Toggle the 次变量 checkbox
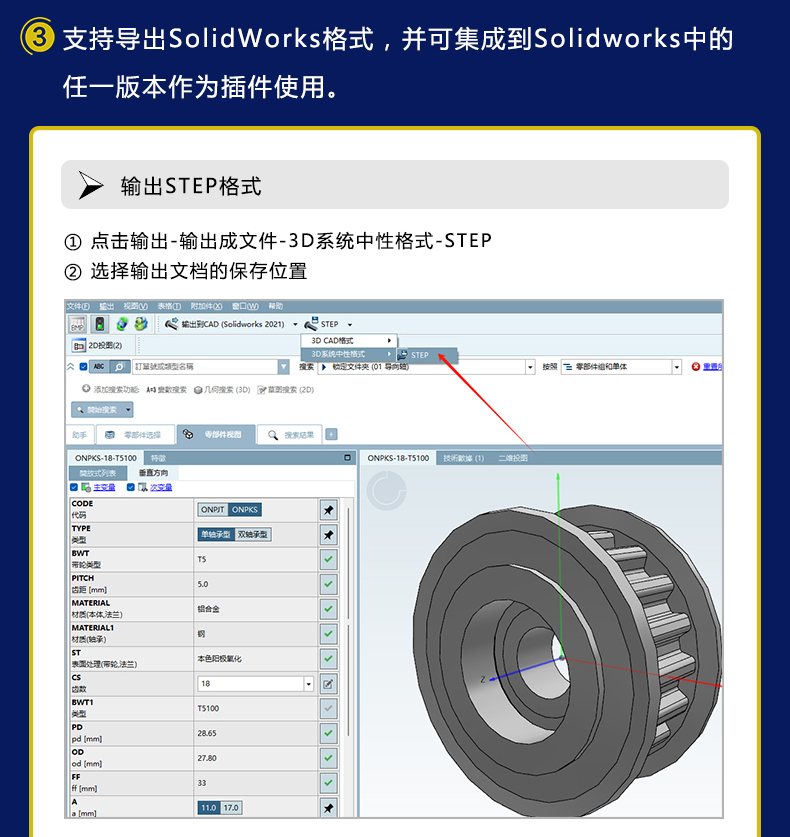The width and height of the screenshot is (790, 837). point(131,487)
